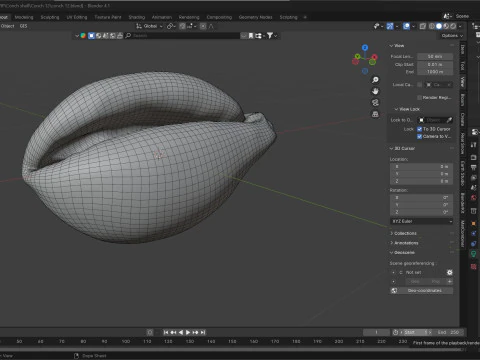Expand the Collections panel
The height and width of the screenshot is (360, 480).
tap(403, 233)
